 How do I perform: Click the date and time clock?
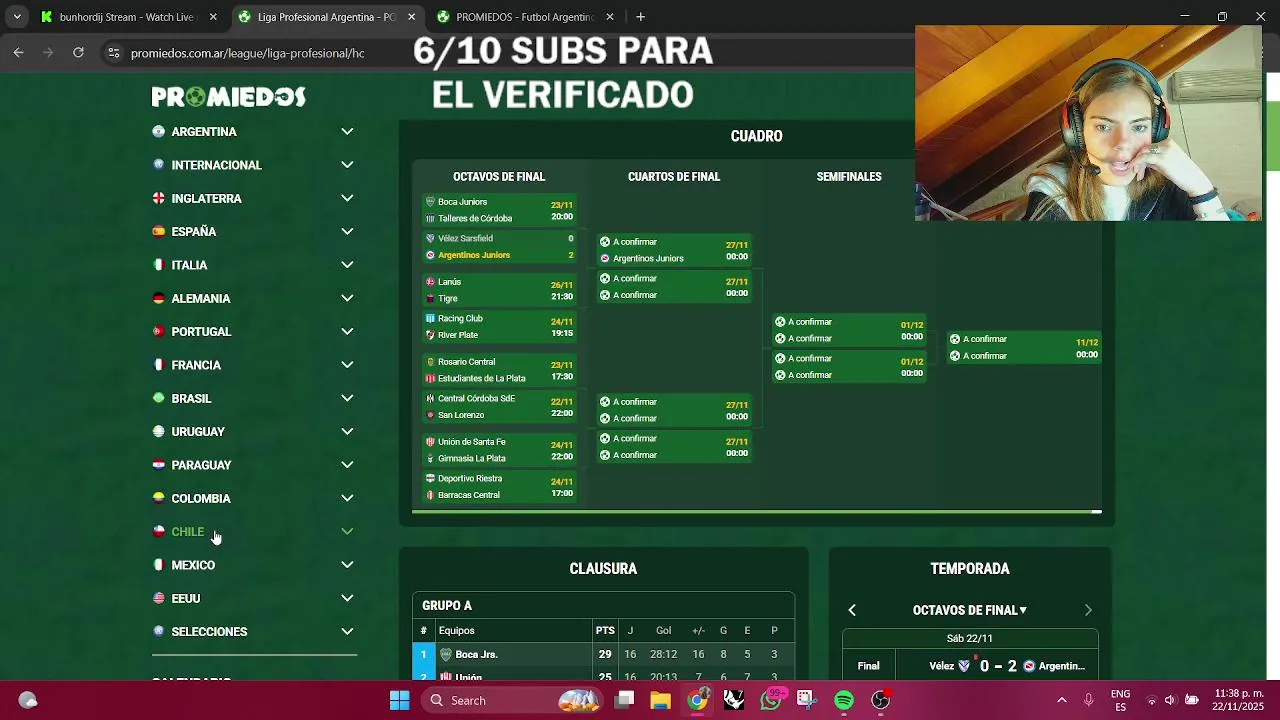click(1238, 700)
